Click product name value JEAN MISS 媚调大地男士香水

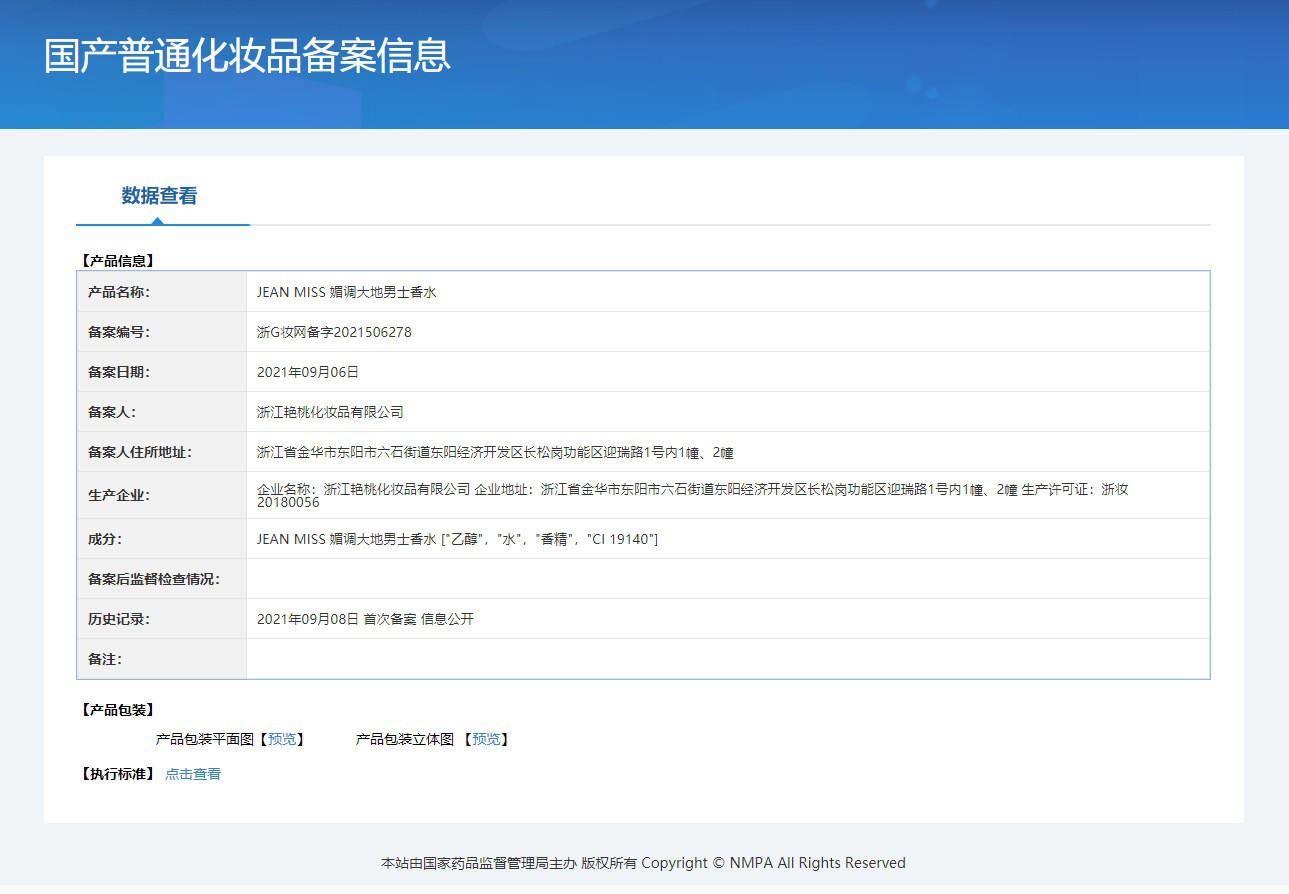pos(347,292)
